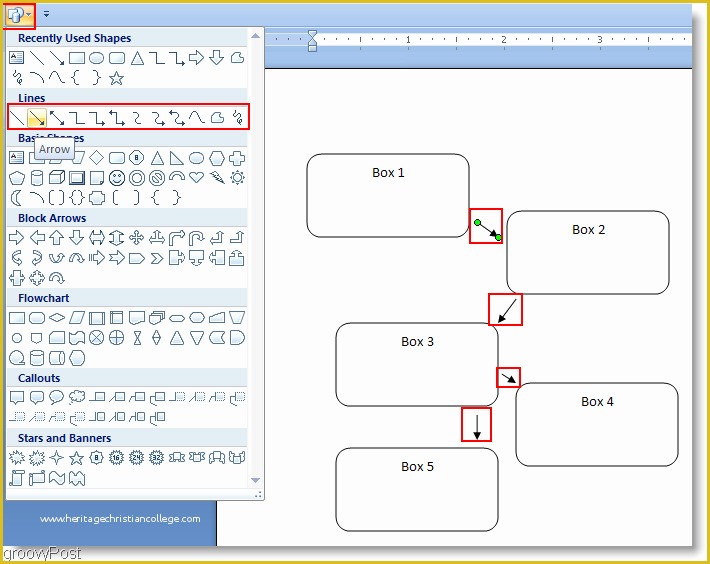Screen dimensions: 710x564
Task: Select Up Arrow in Block Arrows
Action: [x=57, y=238]
